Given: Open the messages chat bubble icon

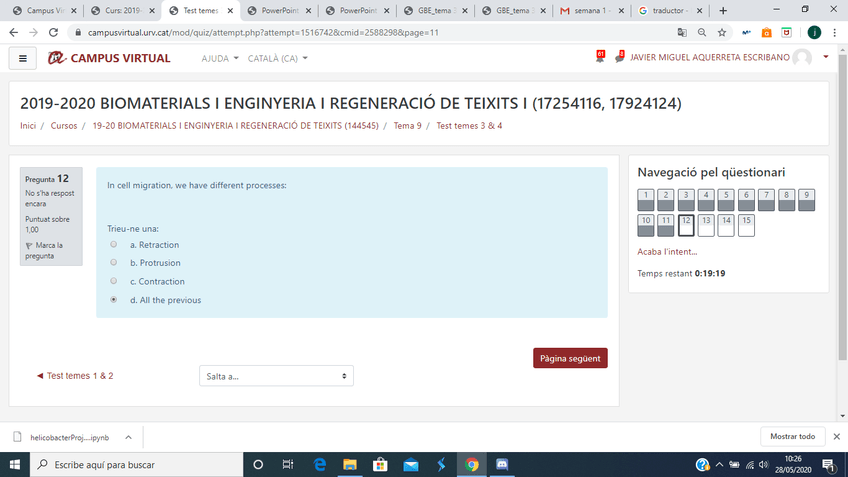Looking at the screenshot, I should tap(619, 58).
